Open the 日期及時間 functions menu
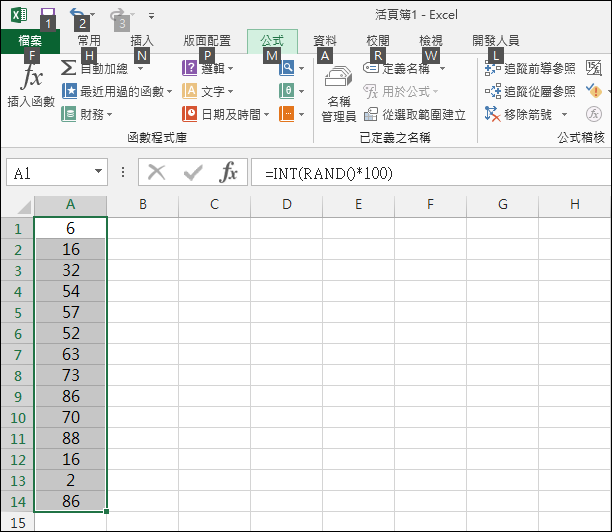 [x=226, y=114]
